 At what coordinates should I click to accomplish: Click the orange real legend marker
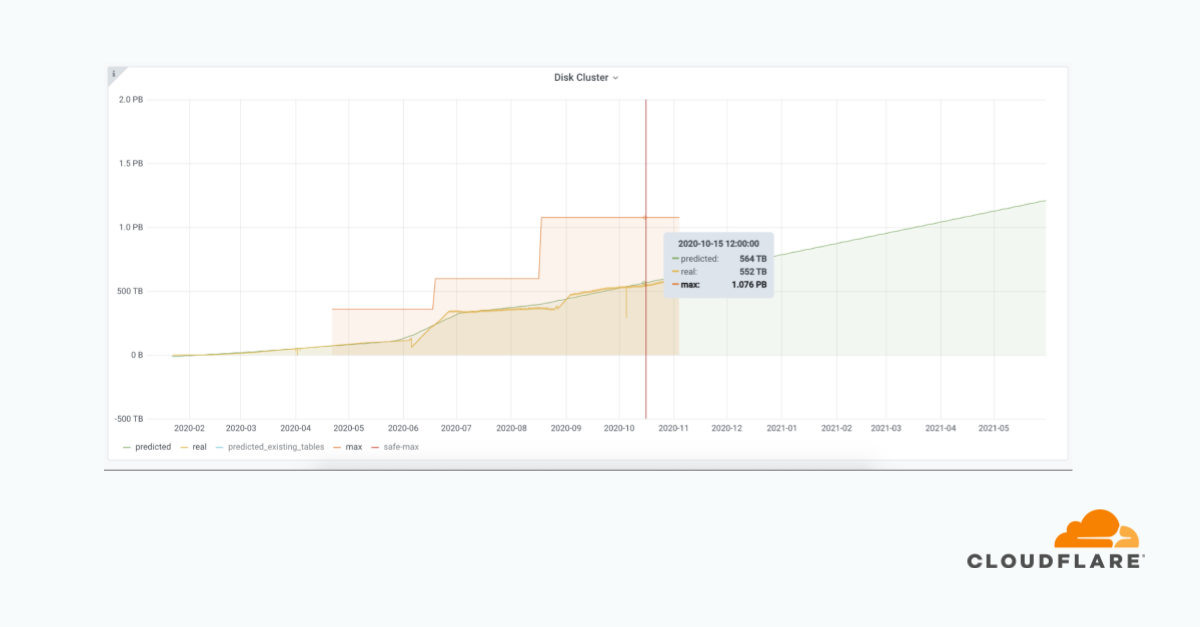click(183, 447)
